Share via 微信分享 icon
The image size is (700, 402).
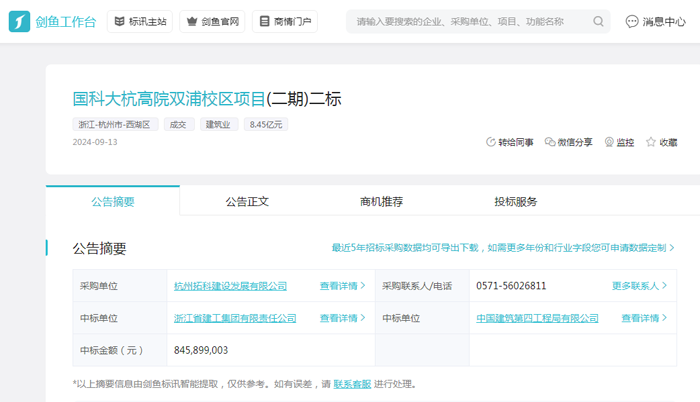[550, 143]
